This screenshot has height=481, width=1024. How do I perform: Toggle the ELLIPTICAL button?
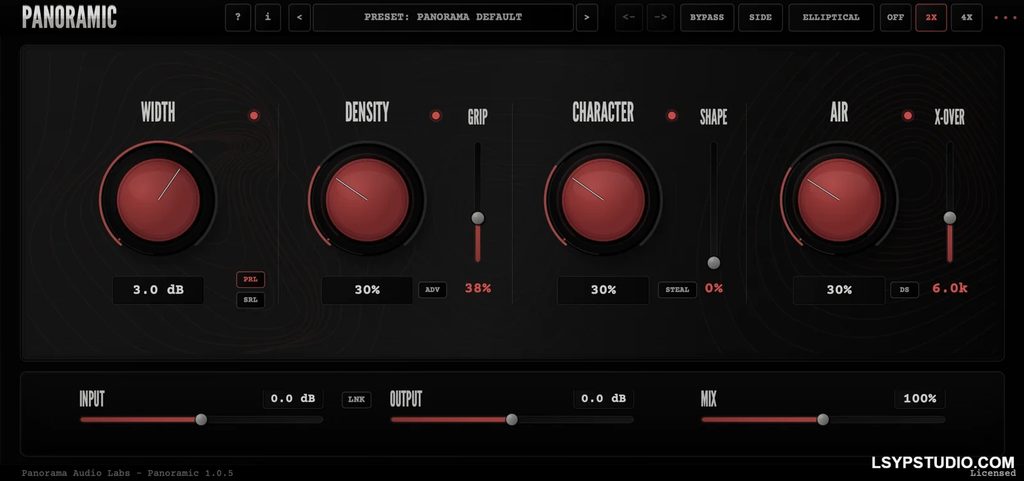click(831, 18)
